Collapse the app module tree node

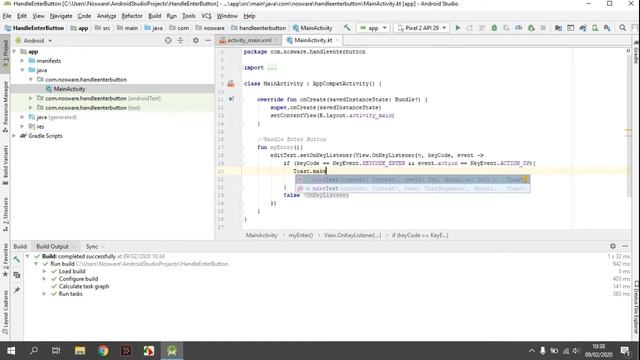[x=14, y=52]
